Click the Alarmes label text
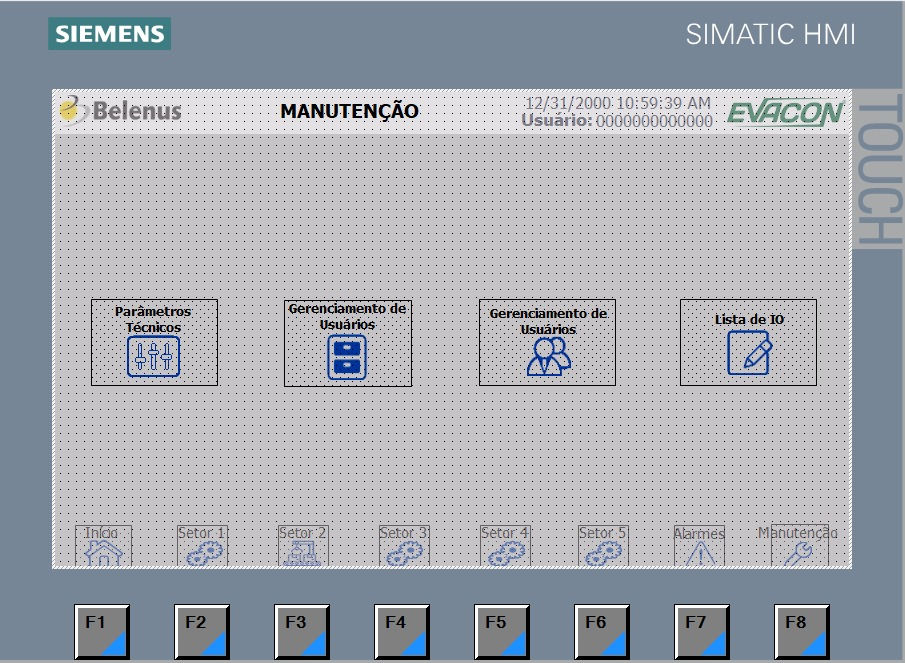Image resolution: width=905 pixels, height=663 pixels. pyautogui.click(x=699, y=534)
